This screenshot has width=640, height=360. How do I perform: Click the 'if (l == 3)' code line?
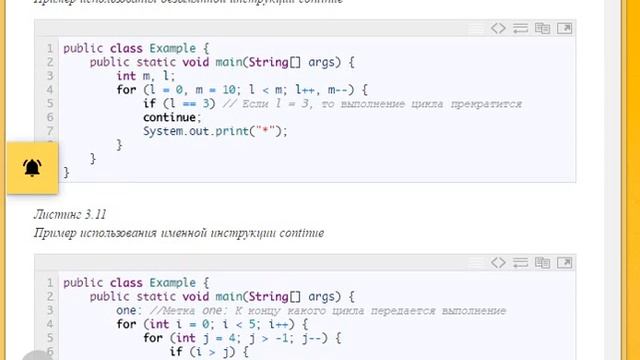pyautogui.click(x=332, y=103)
